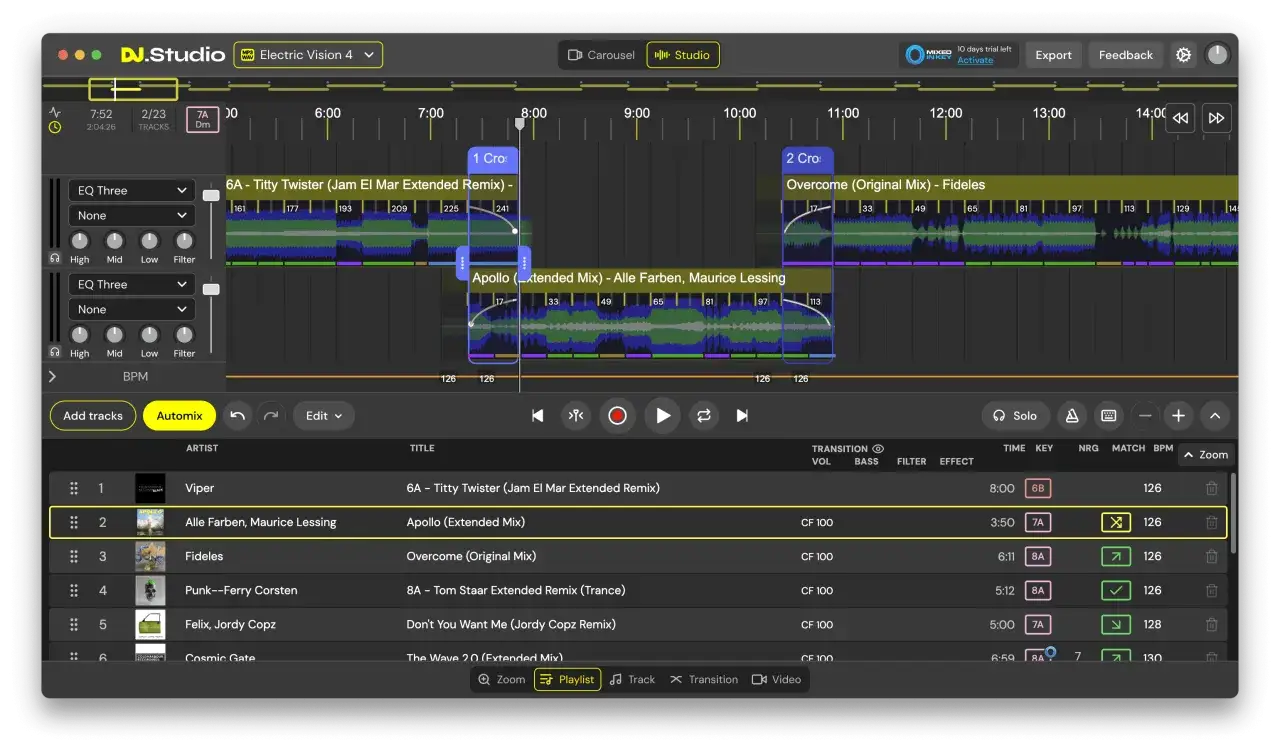Screen dimensions: 1280x748
Task: Click the Export button
Action: tap(1053, 55)
